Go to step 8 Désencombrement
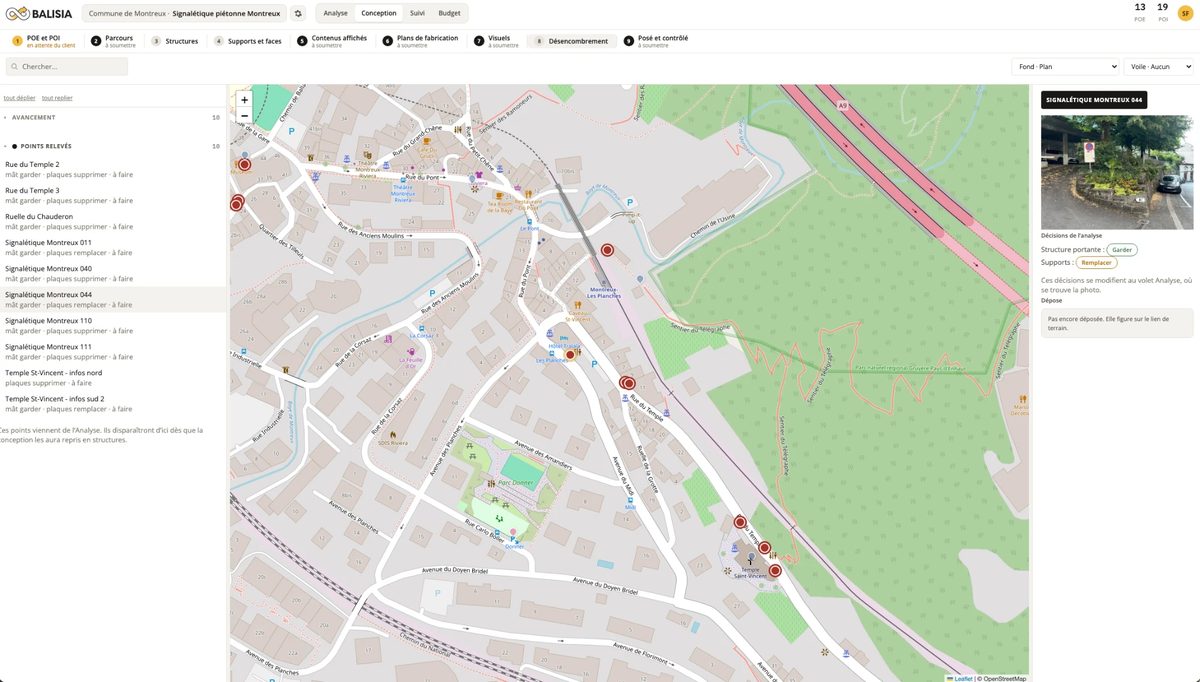This screenshot has width=1200, height=682. point(571,41)
